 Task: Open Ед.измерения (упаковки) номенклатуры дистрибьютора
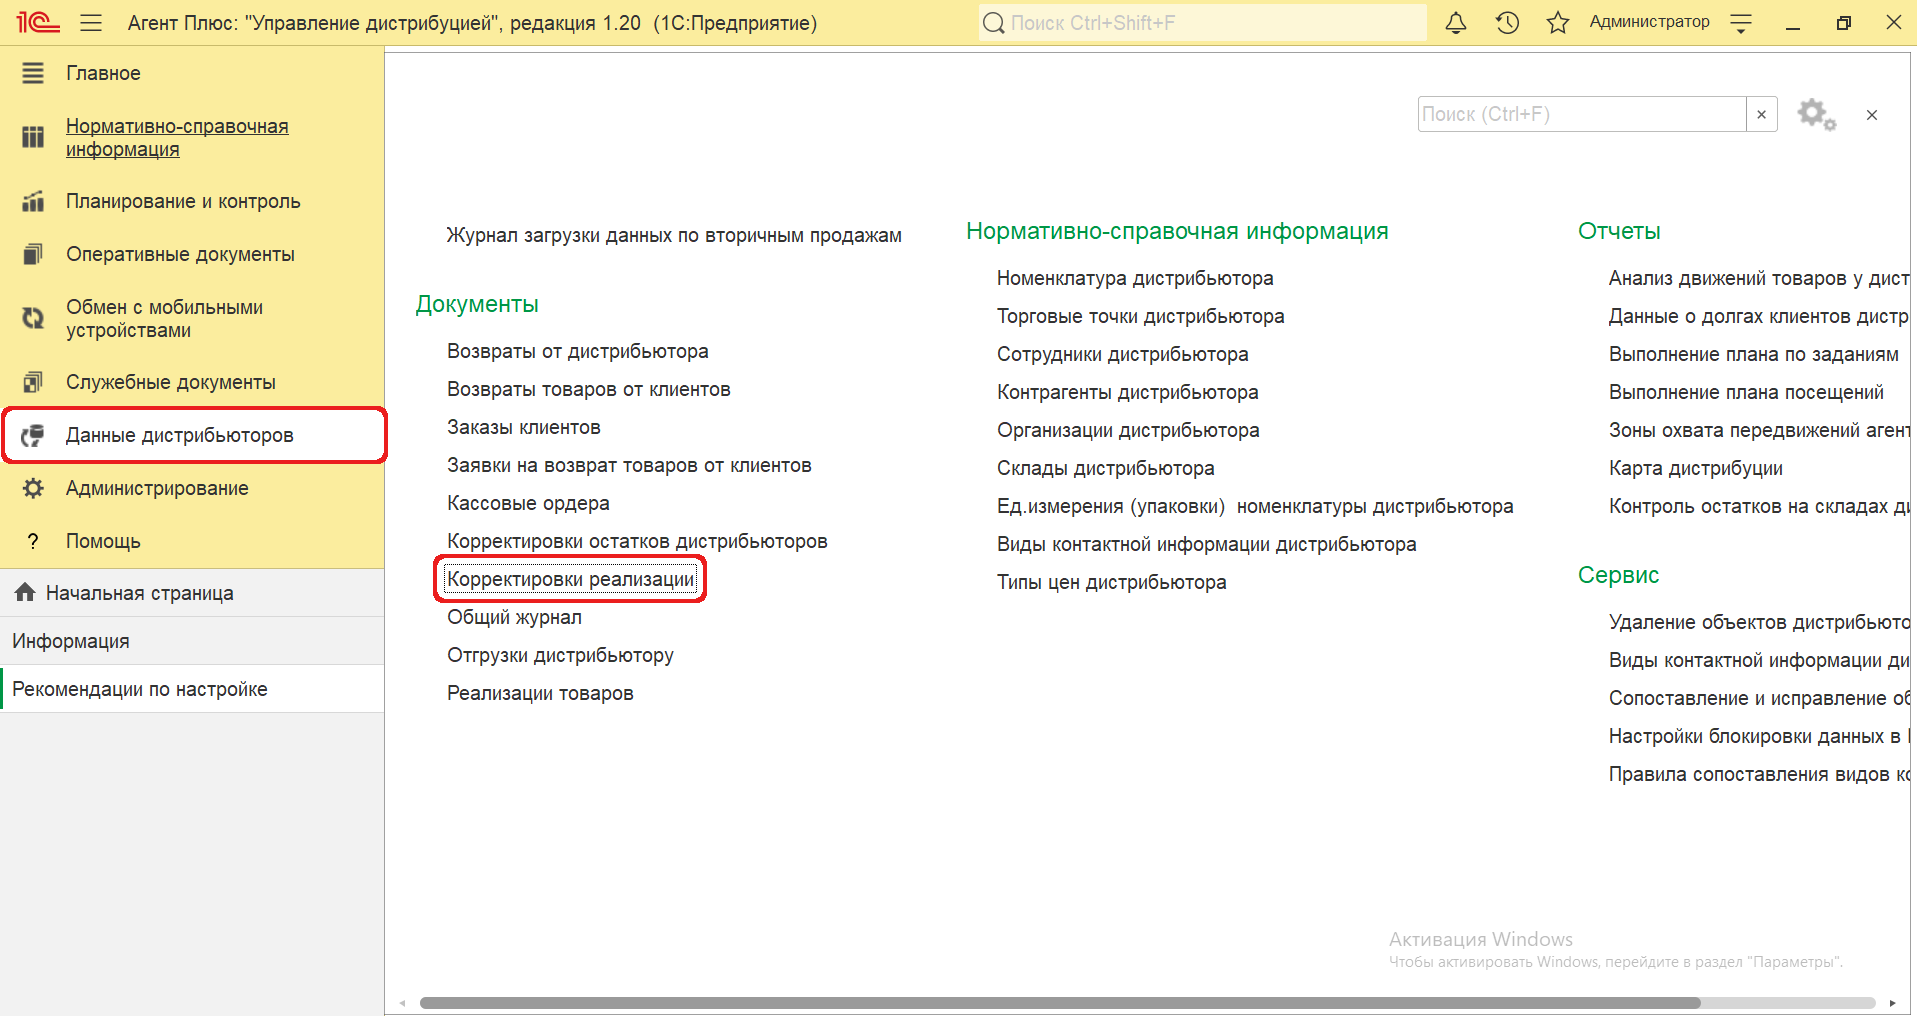click(x=1255, y=506)
